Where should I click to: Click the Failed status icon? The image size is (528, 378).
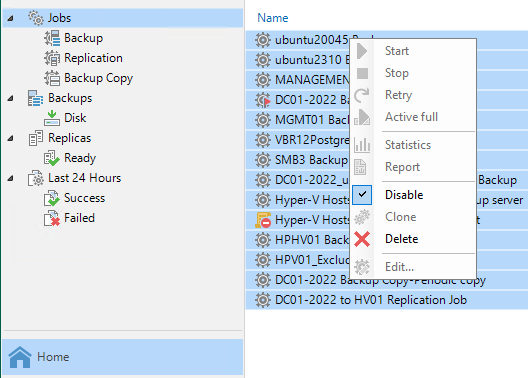52,218
